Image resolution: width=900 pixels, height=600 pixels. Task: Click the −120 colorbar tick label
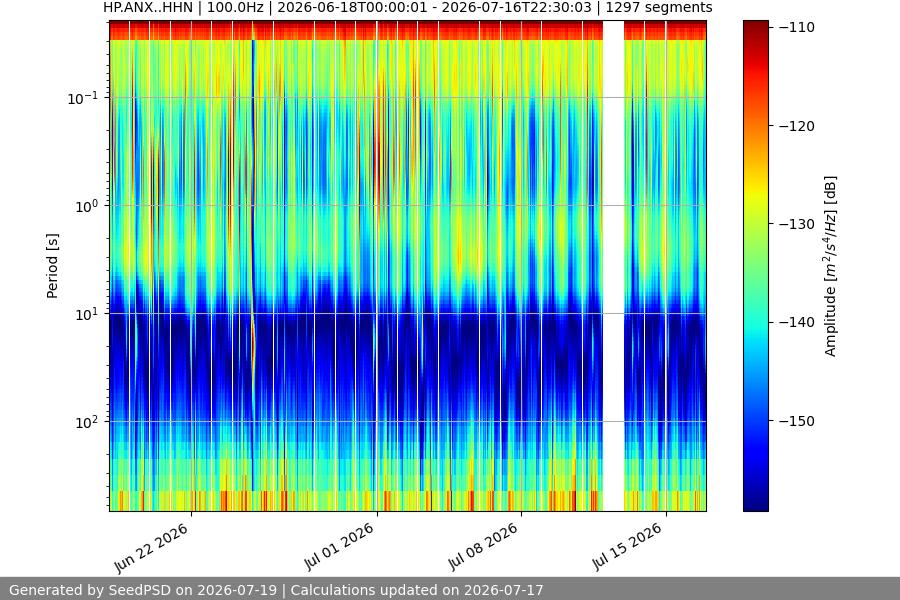797,126
